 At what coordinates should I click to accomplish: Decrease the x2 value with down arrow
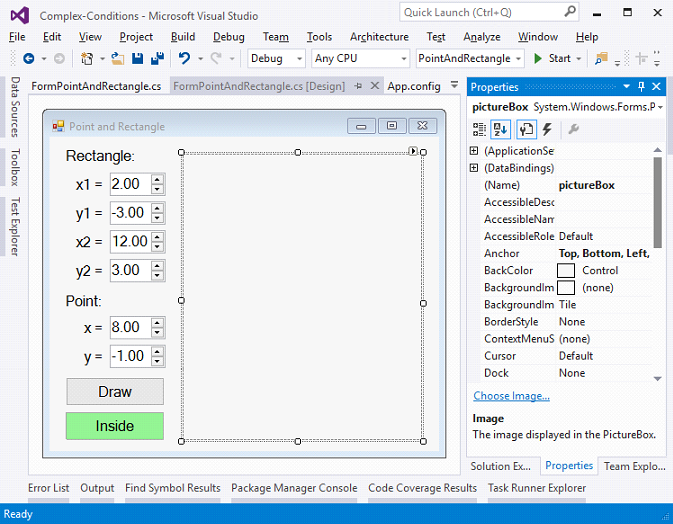(x=158, y=246)
